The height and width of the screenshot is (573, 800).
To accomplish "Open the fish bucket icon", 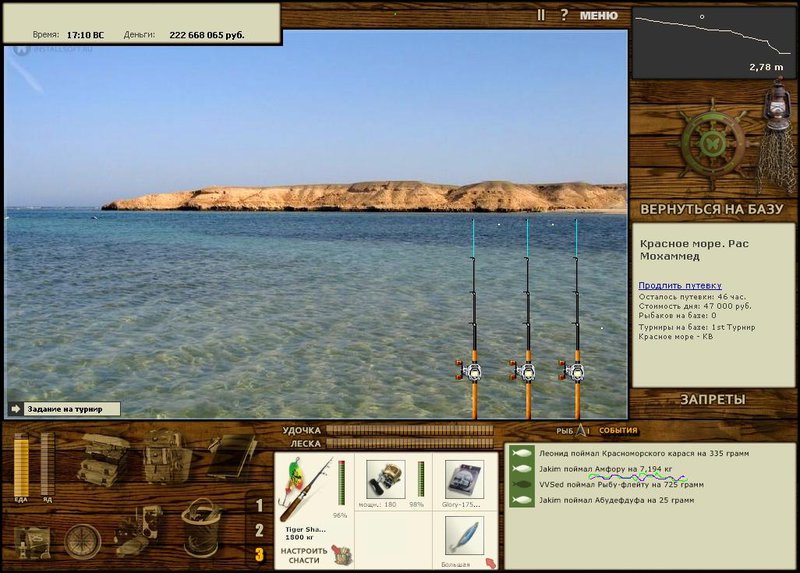I will [202, 528].
